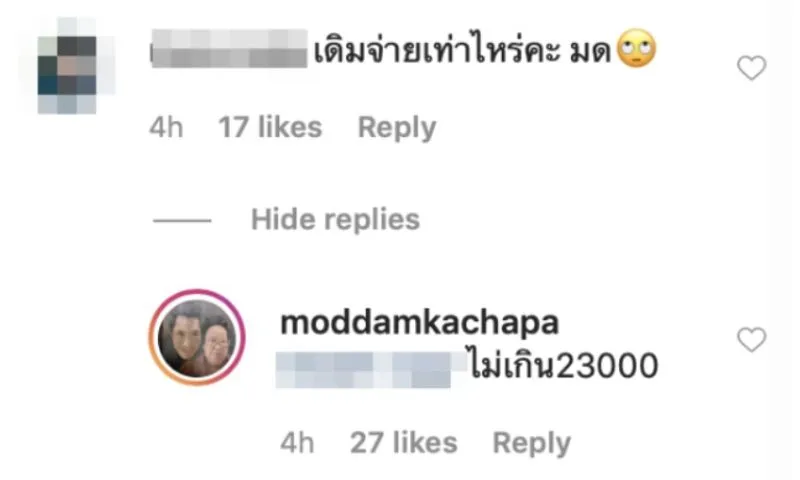The height and width of the screenshot is (480, 800).
Task: Click the reply text ไม่เกิน23000
Action: point(563,365)
